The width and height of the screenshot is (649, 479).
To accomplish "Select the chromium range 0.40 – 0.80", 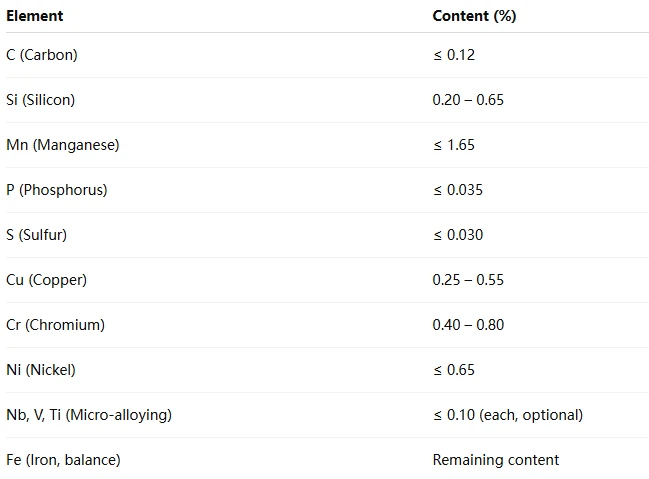I will click(468, 325).
